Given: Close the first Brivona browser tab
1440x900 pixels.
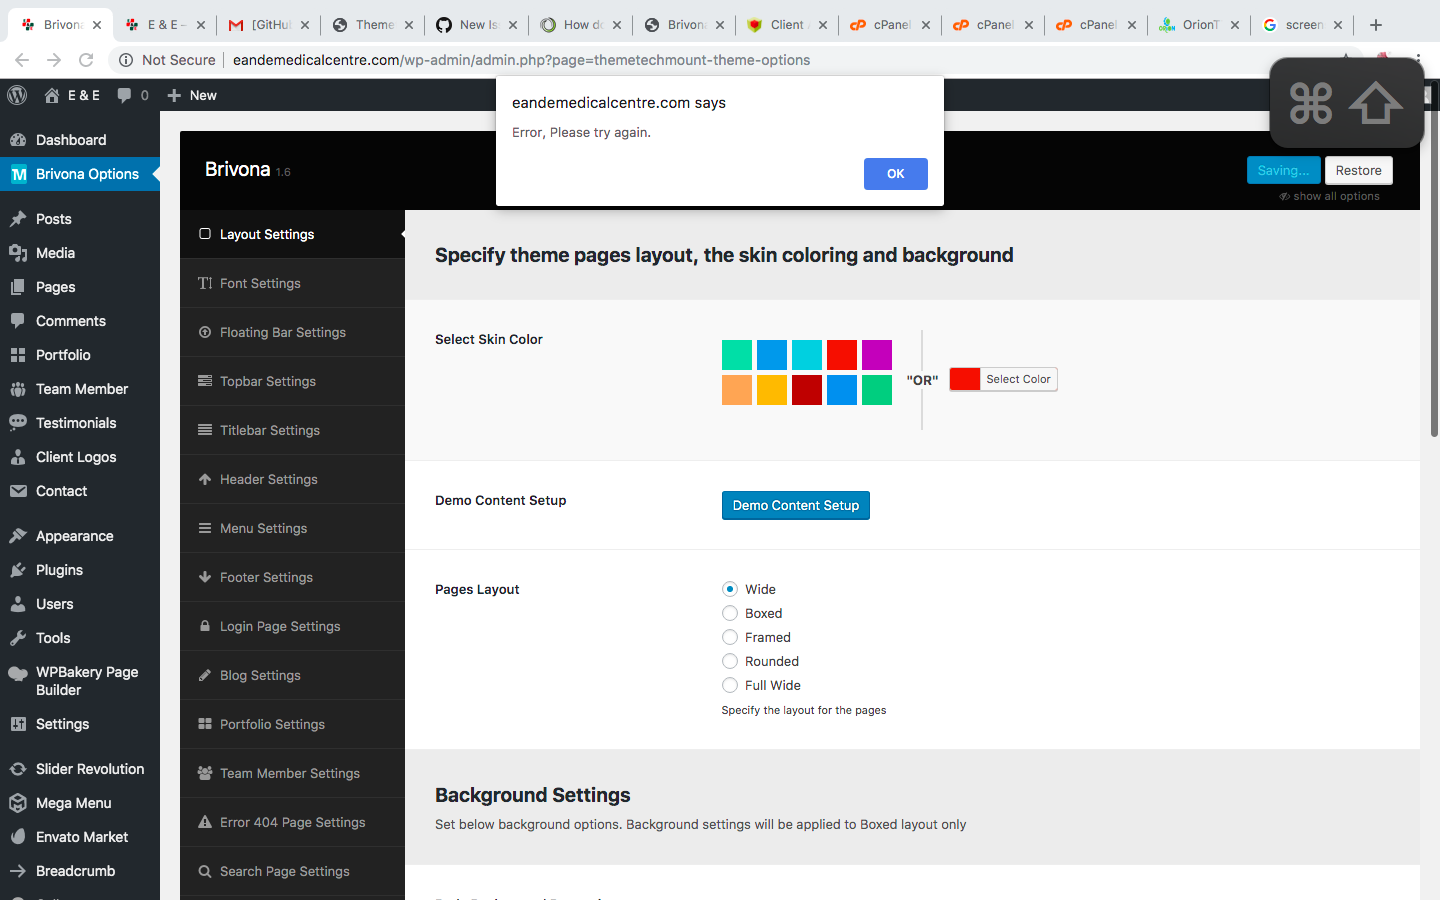Looking at the screenshot, I should click(97, 25).
